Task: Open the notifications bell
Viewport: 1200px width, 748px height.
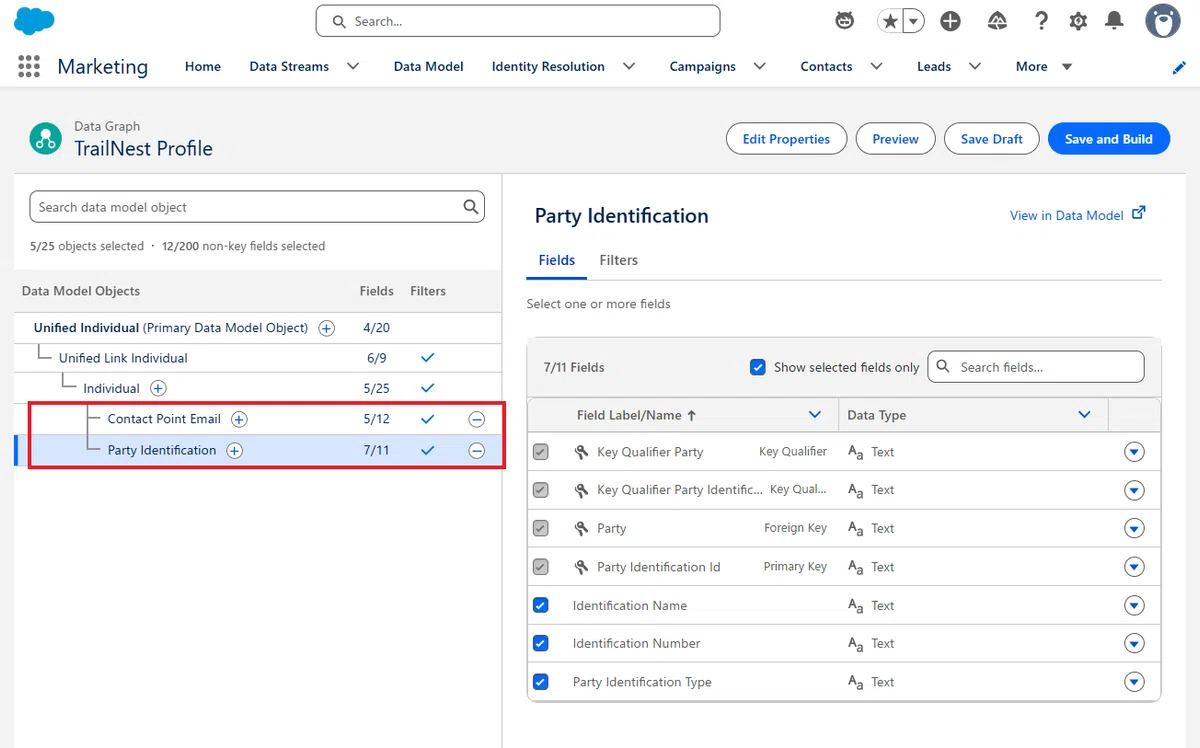Action: (x=1114, y=21)
